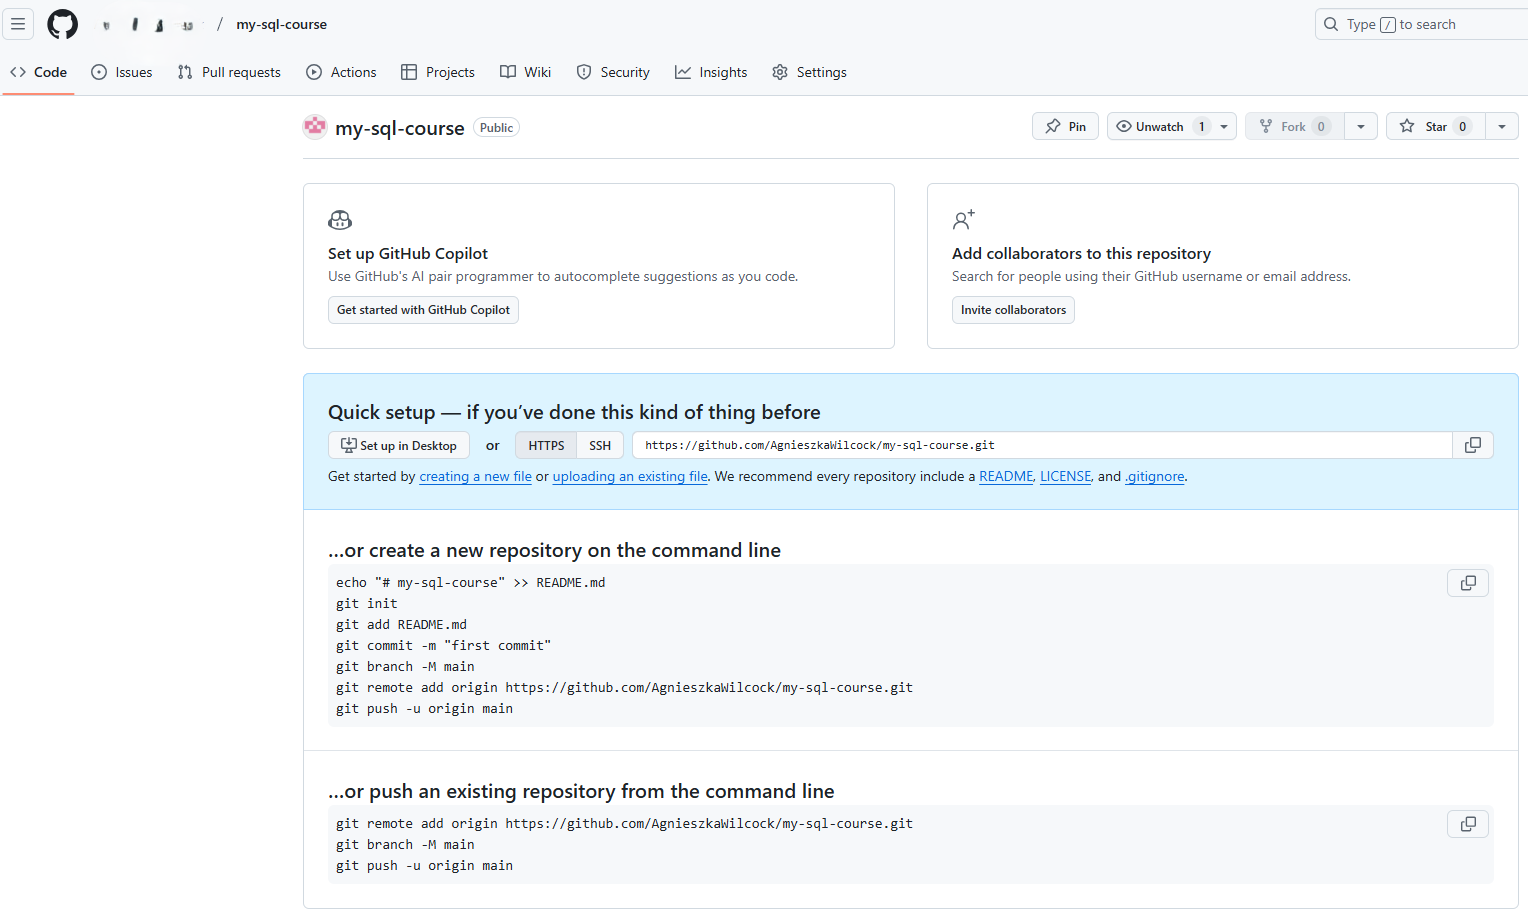The image size is (1528, 924).
Task: Click Get started with GitHub Copilot
Action: click(423, 310)
